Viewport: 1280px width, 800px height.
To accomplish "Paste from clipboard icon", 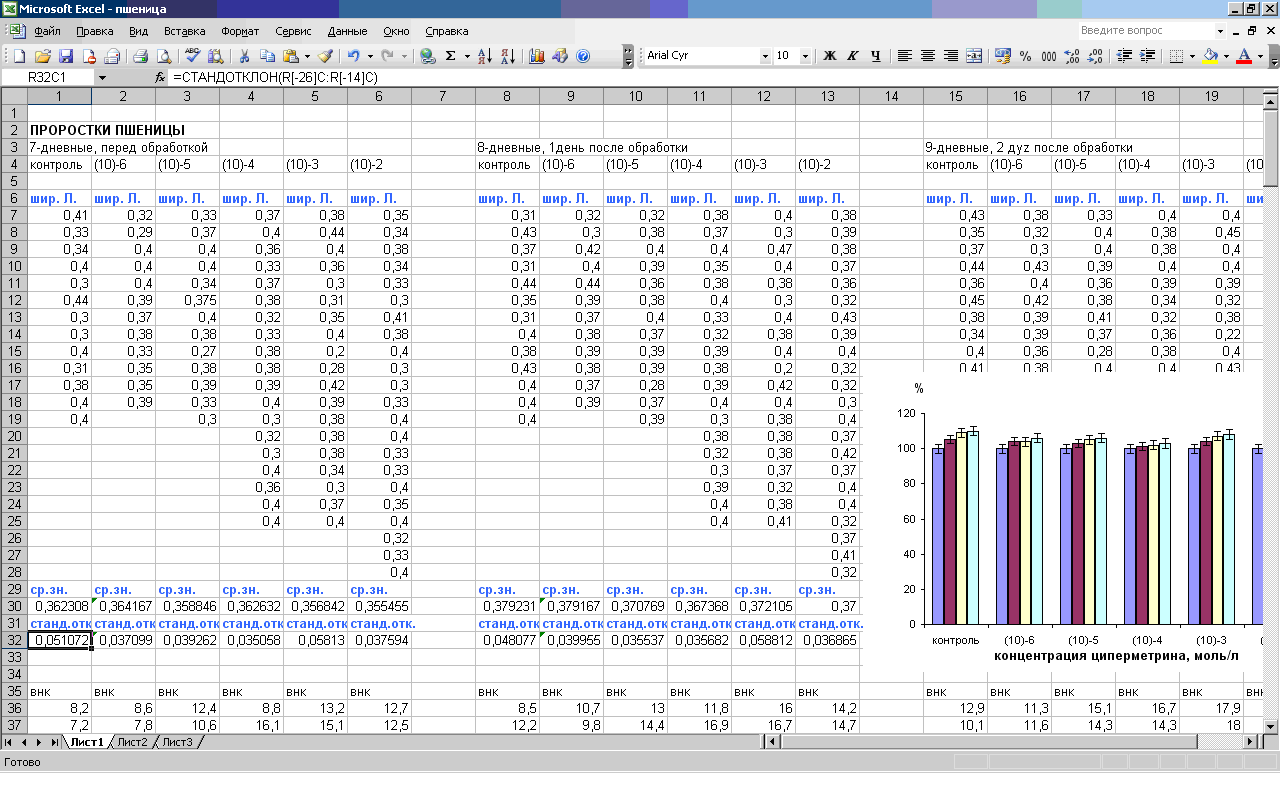I will tap(291, 56).
